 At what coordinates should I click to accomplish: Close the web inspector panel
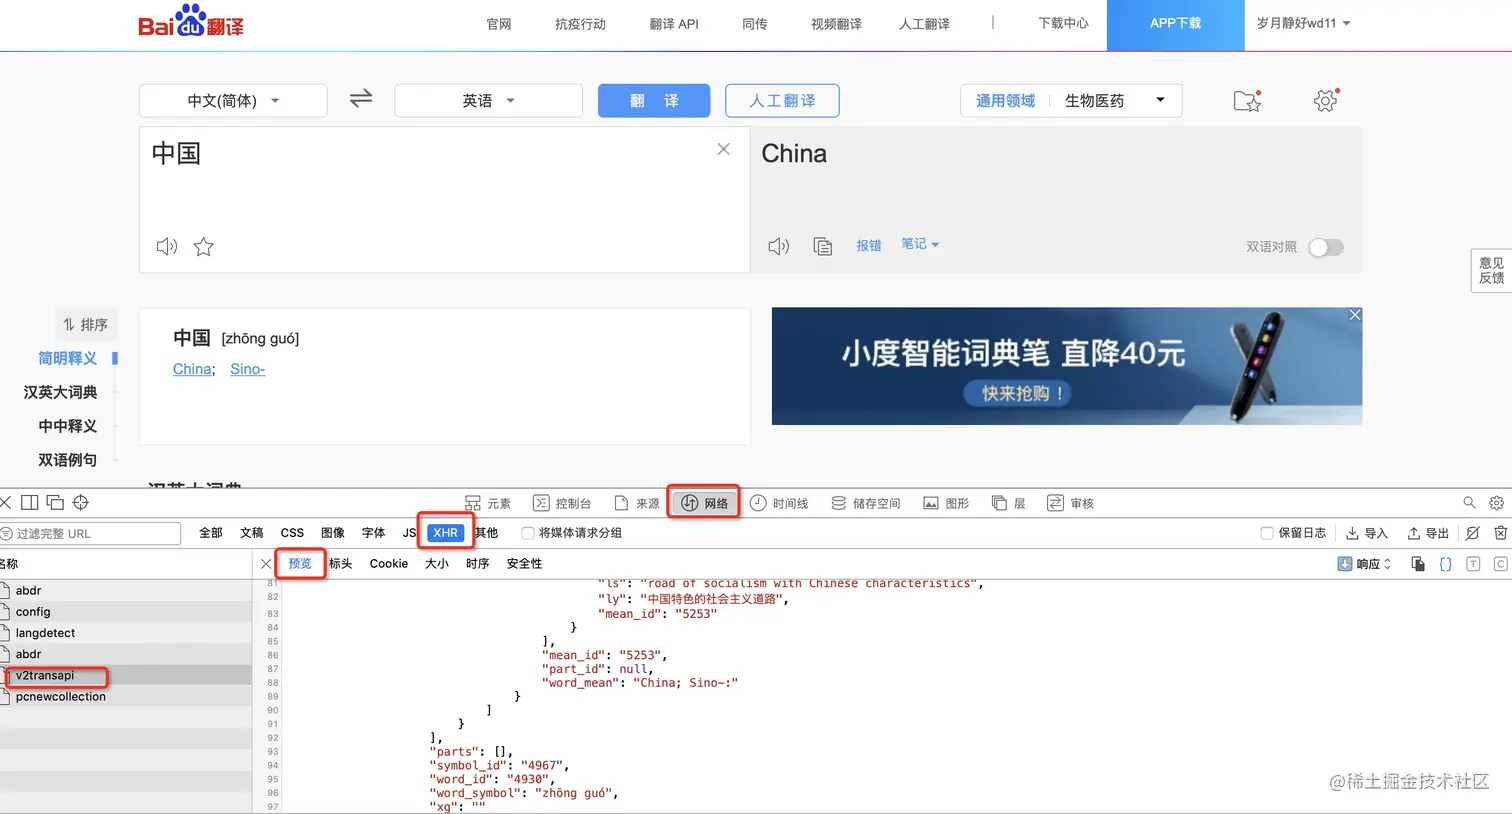tap(5, 502)
